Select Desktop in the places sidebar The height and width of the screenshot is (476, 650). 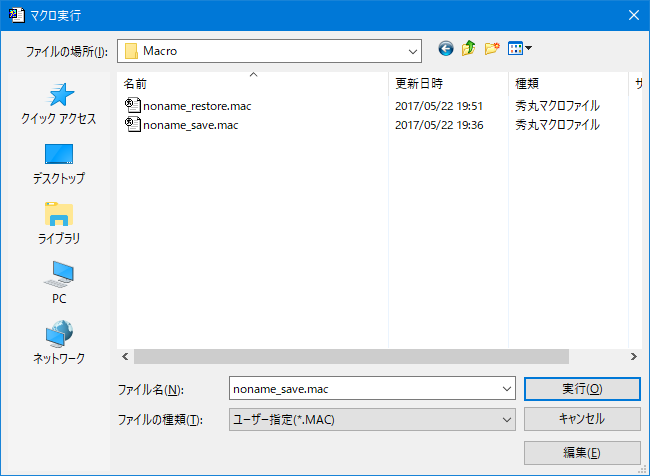(59, 164)
